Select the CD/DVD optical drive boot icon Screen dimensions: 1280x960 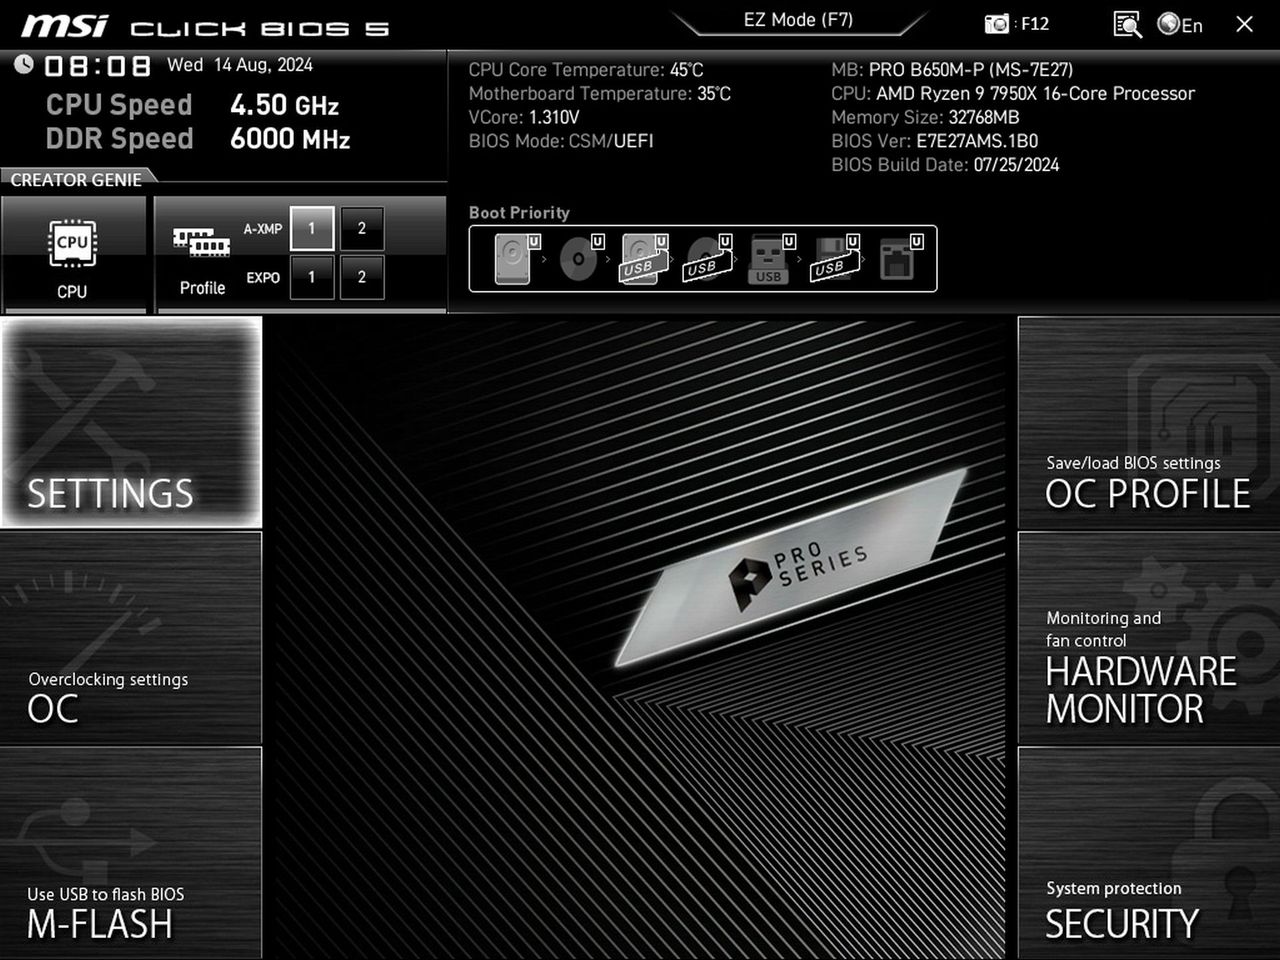point(580,259)
